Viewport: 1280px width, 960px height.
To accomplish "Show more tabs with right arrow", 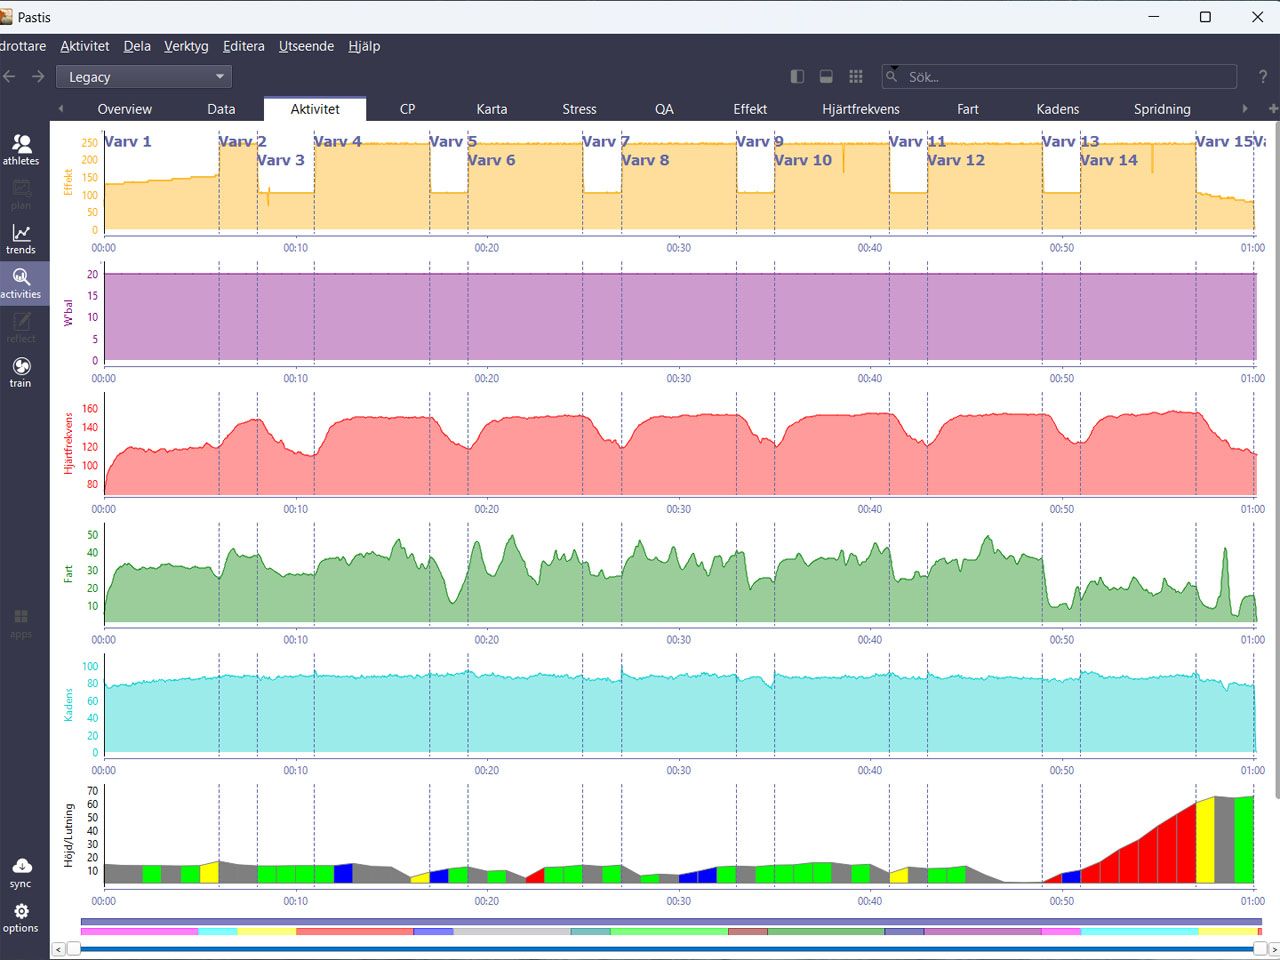I will (1245, 109).
